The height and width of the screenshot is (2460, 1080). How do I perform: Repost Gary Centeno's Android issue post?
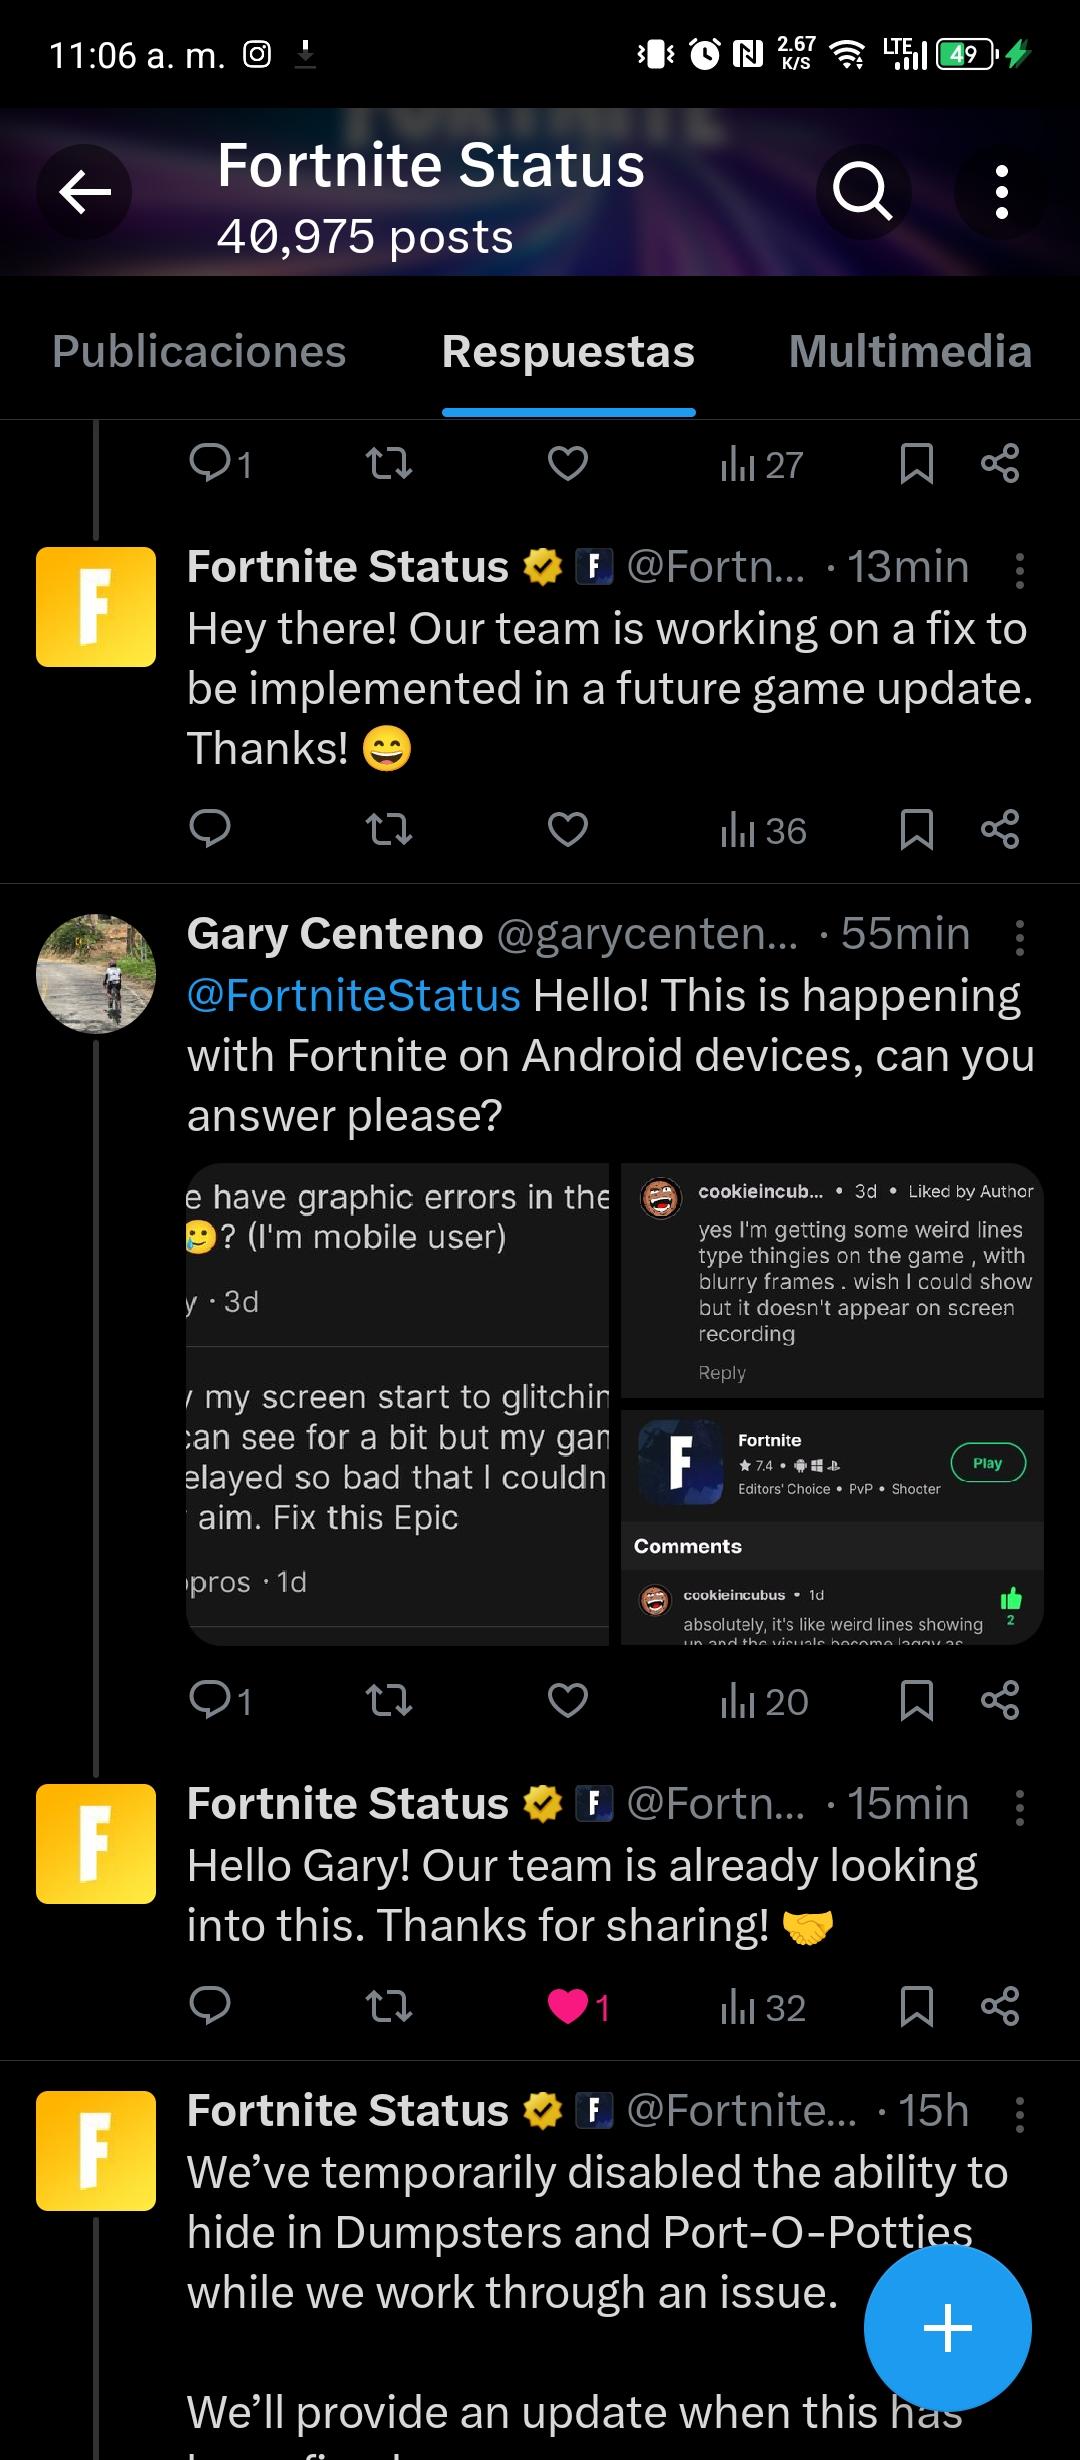pos(388,1700)
